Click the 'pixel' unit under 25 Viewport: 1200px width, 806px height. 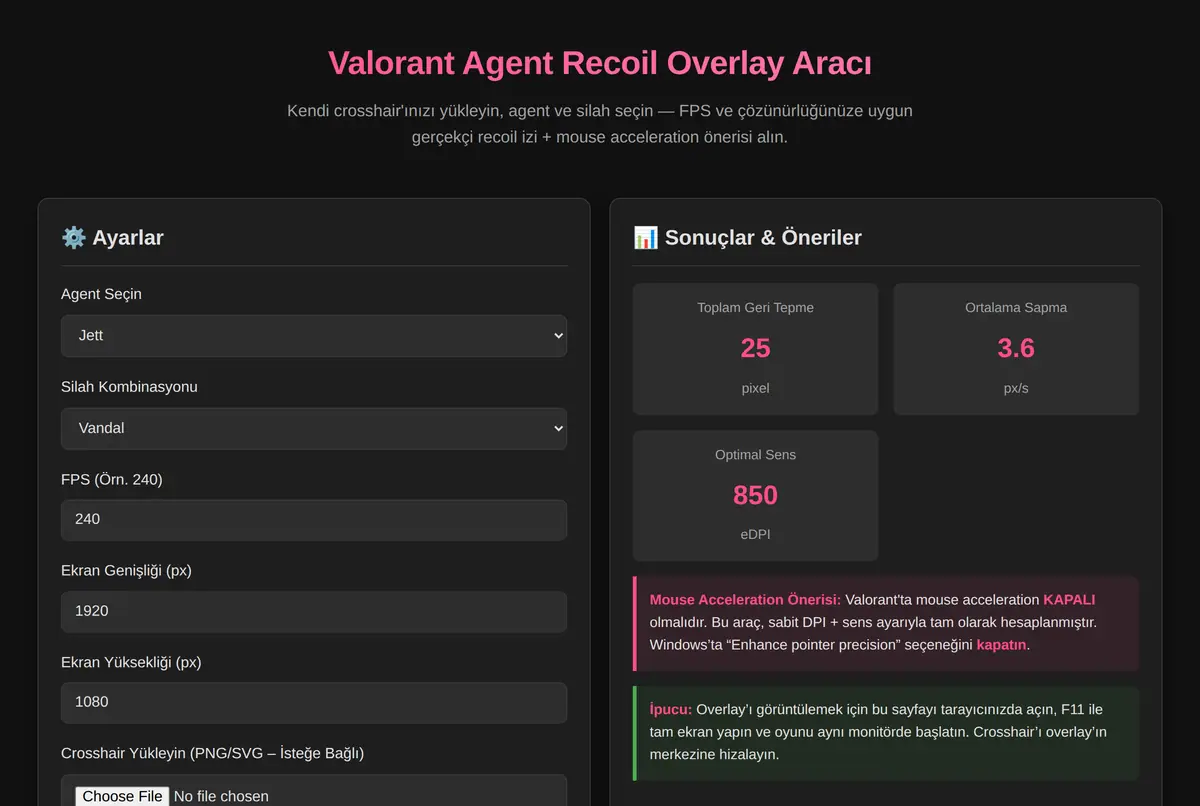(755, 388)
